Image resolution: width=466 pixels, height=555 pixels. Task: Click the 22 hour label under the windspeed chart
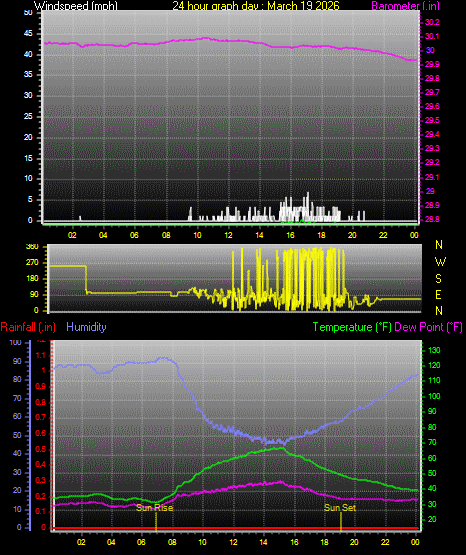[x=383, y=235]
